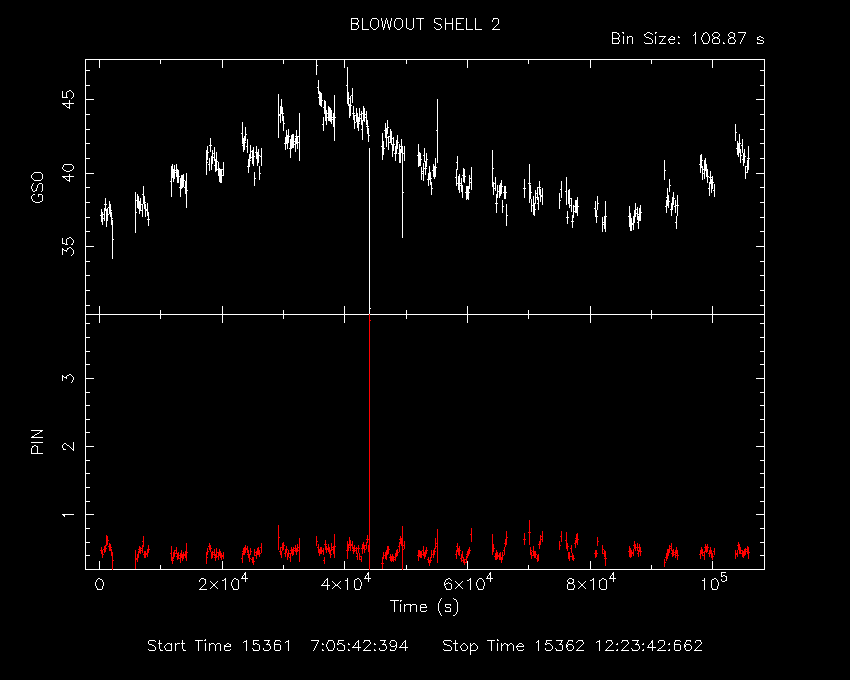Viewport: 850px width, 680px height.
Task: Click the time axis tick label 0
Action: point(99,585)
